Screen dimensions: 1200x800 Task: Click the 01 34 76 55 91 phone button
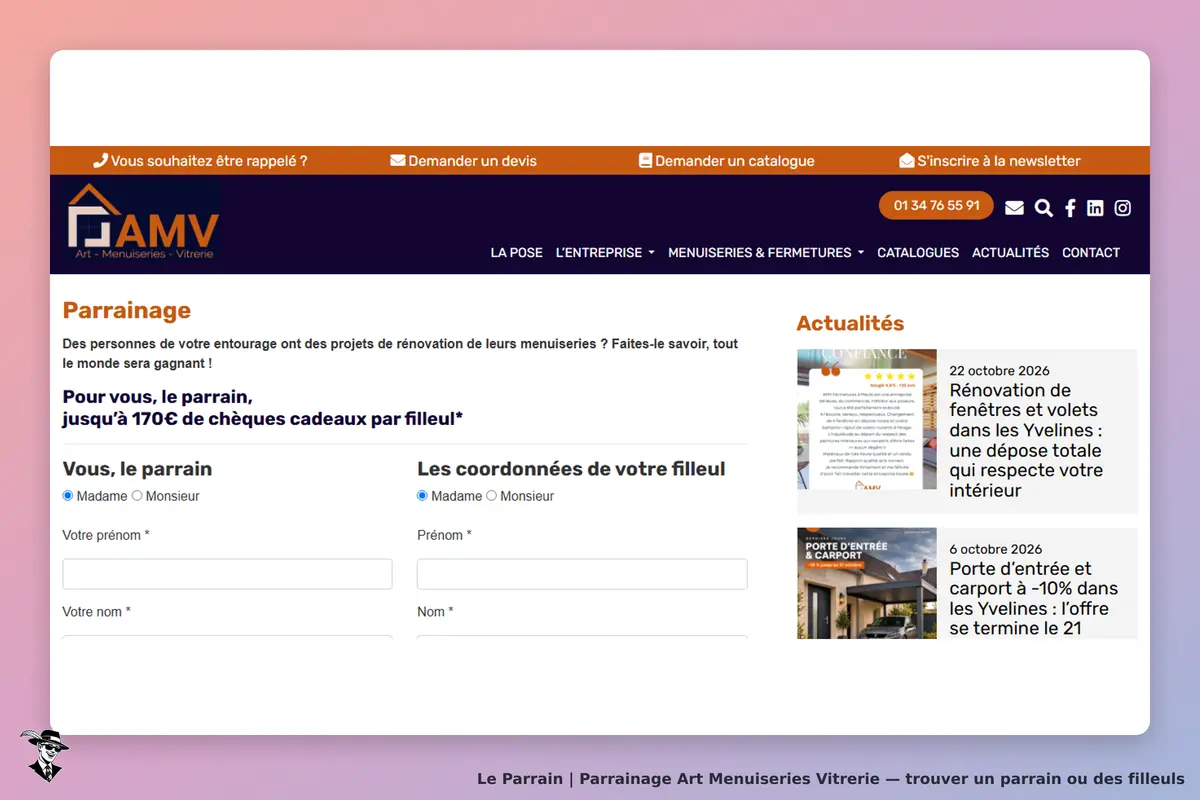pyautogui.click(x=936, y=206)
